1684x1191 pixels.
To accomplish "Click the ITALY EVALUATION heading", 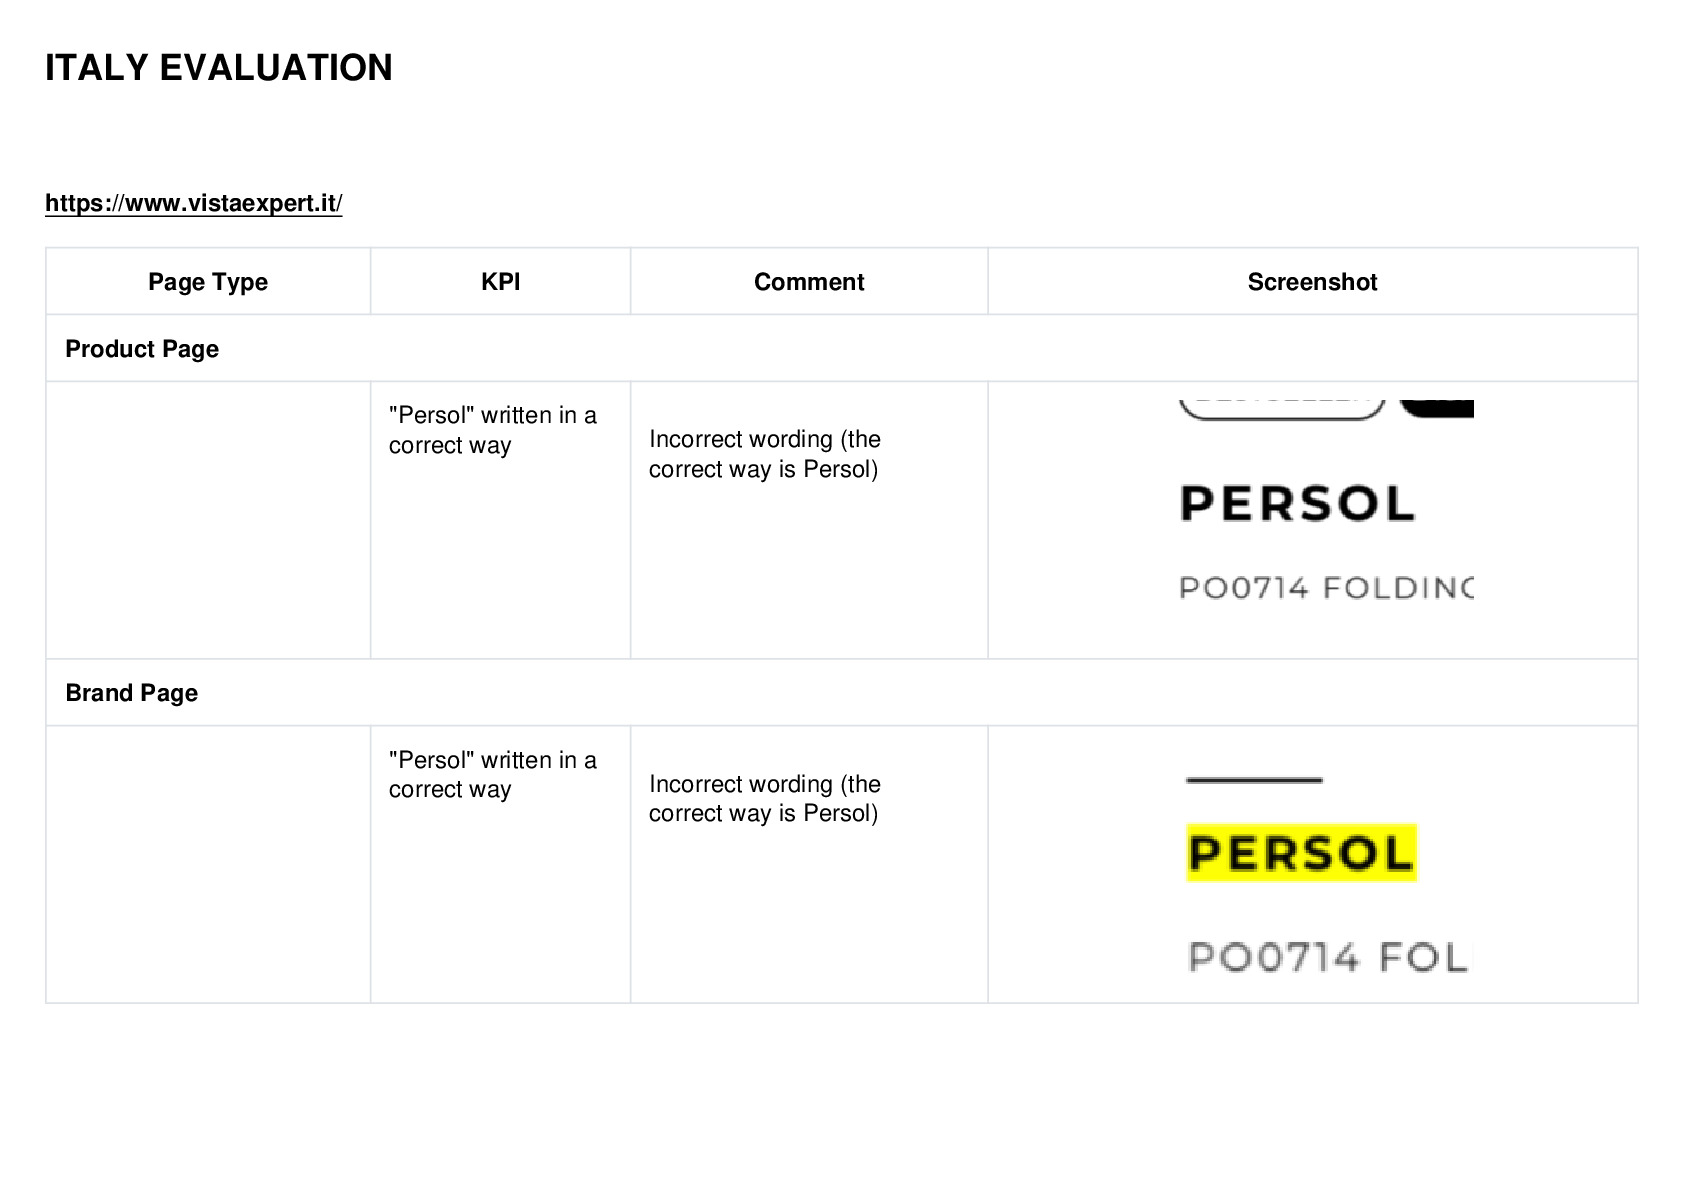I will point(219,68).
